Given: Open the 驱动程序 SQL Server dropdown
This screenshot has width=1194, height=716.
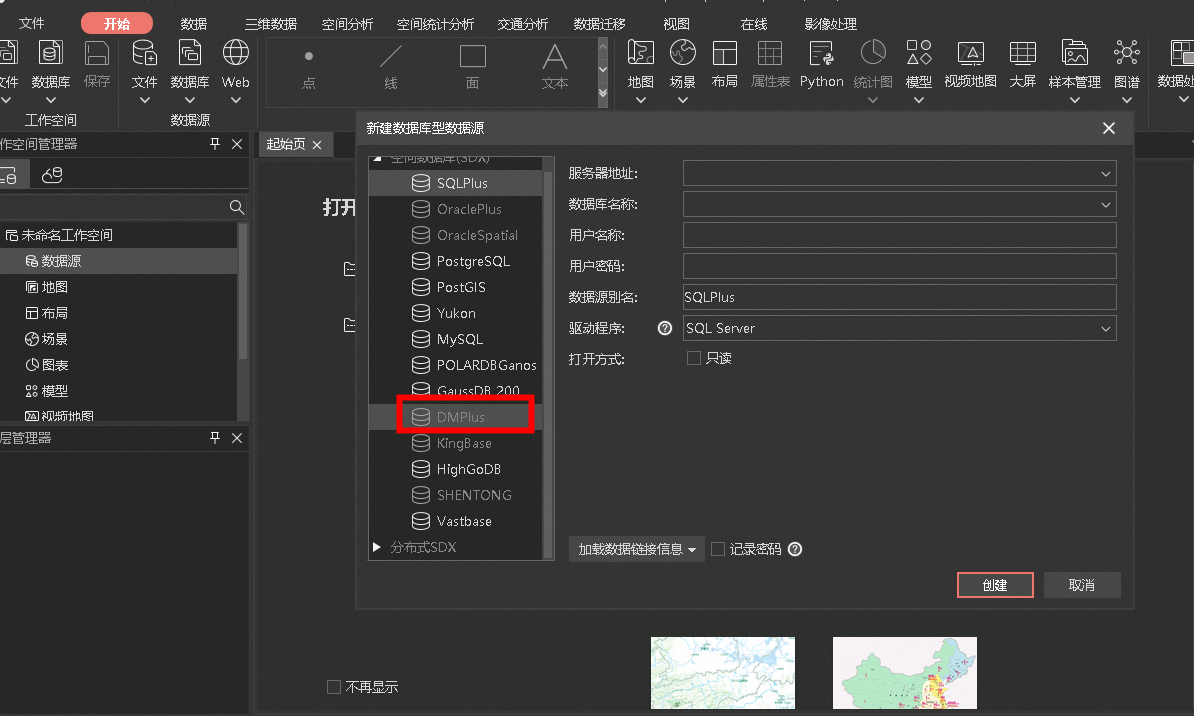Looking at the screenshot, I should 1106,329.
